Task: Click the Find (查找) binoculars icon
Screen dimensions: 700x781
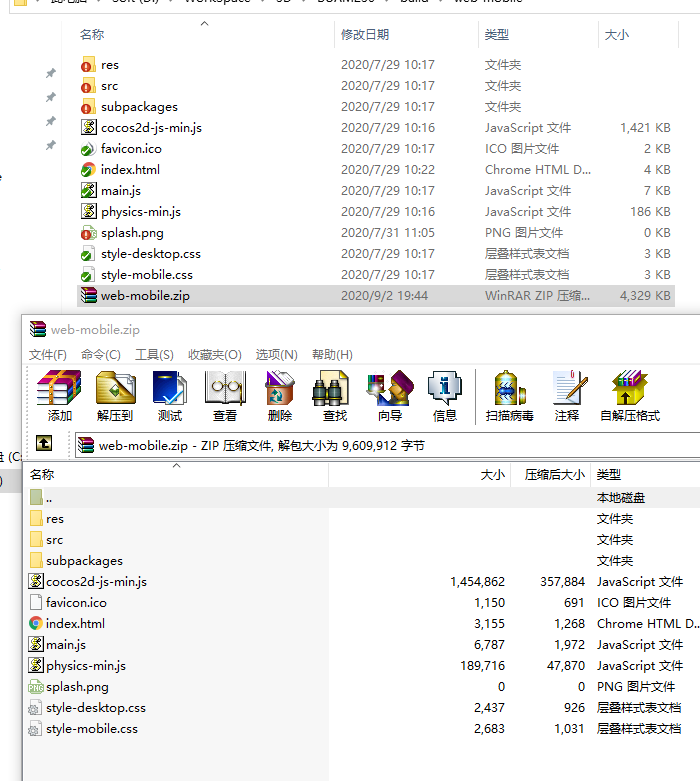Action: point(329,388)
